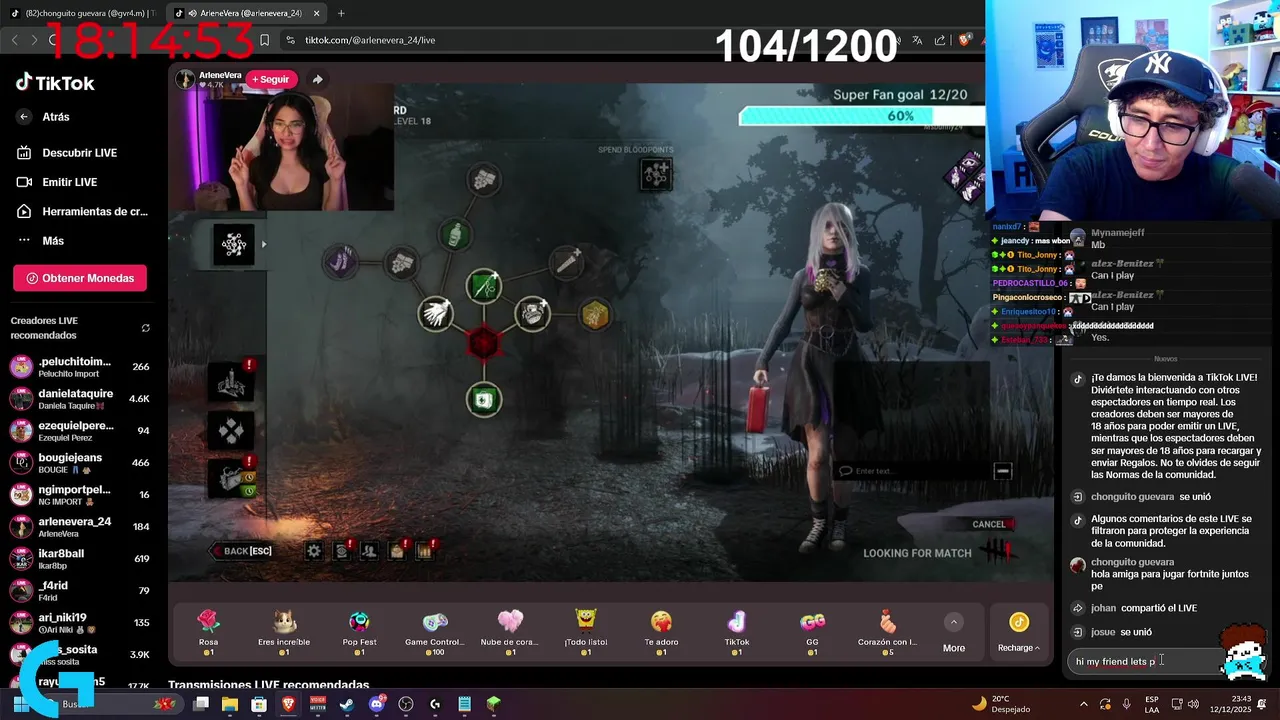Click the browser address bar URL
The height and width of the screenshot is (720, 1280).
[x=369, y=40]
